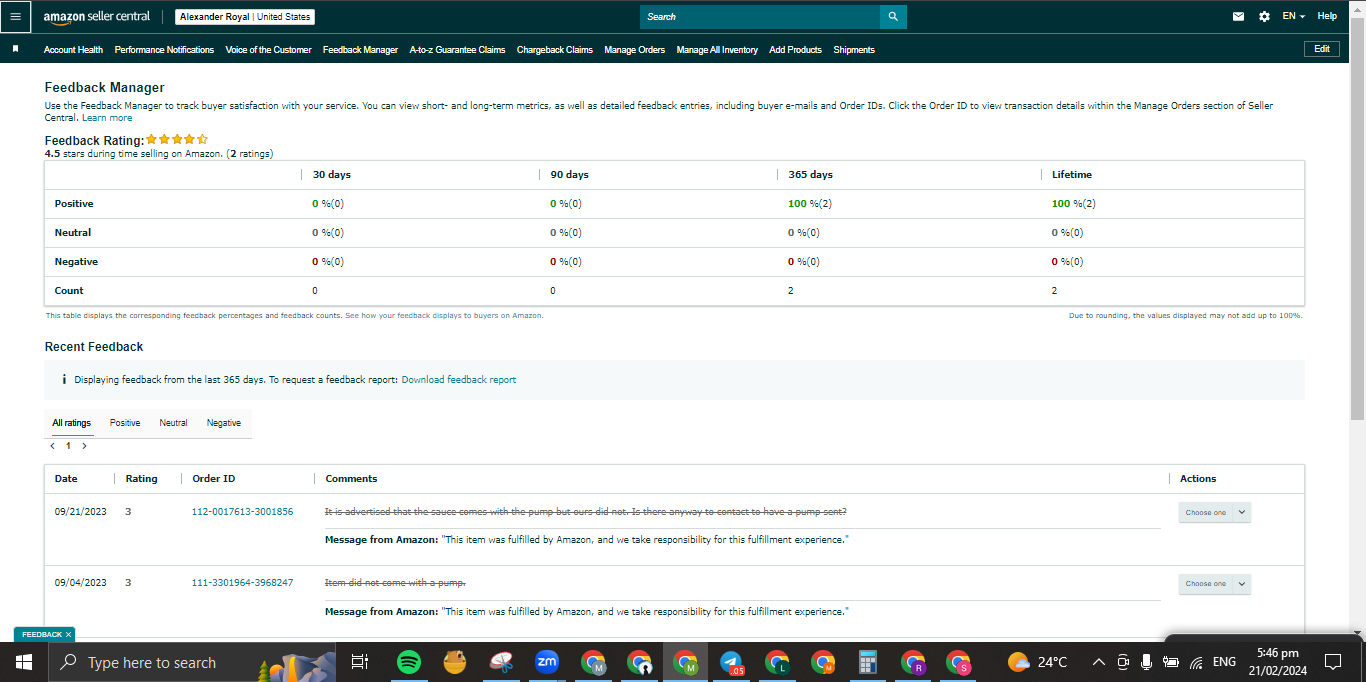1366x682 pixels.
Task: Open order 111-3301964-3968247
Action: click(242, 583)
